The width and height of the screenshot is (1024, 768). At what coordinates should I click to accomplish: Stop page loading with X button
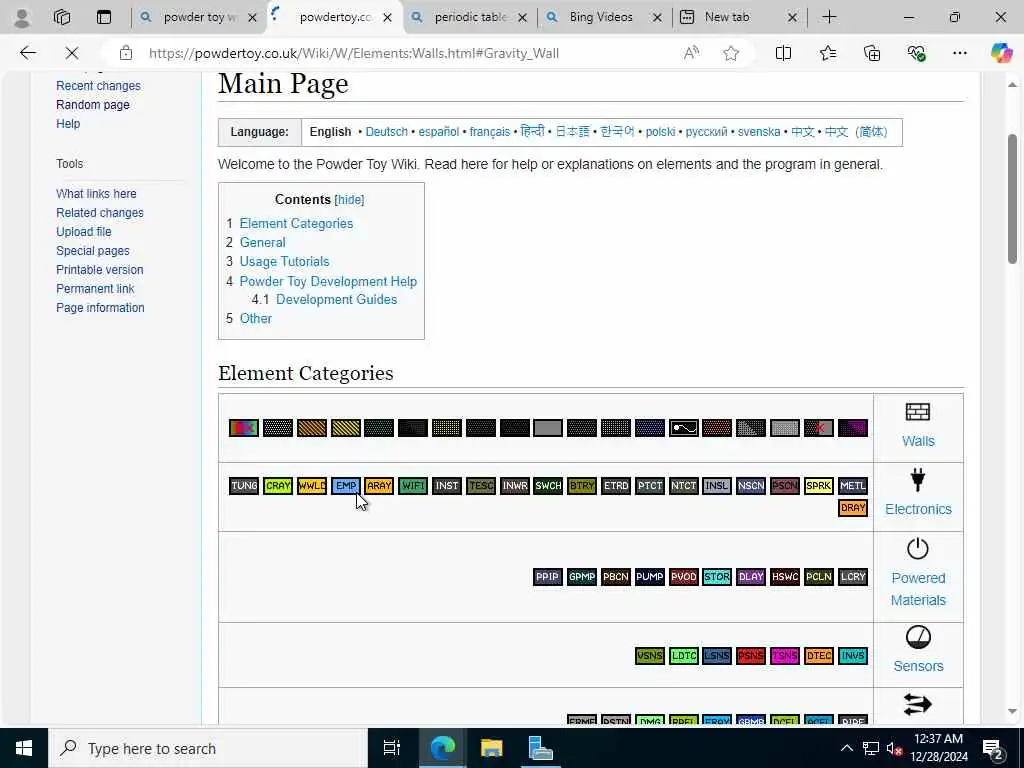(x=72, y=53)
